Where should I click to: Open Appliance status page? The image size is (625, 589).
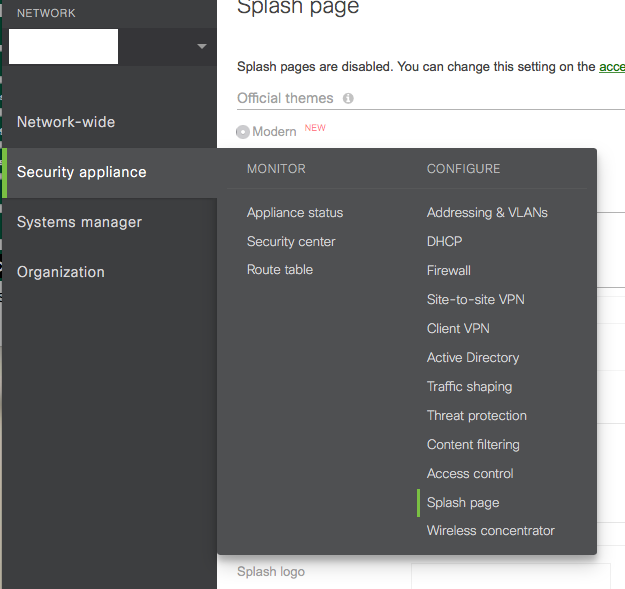(295, 213)
